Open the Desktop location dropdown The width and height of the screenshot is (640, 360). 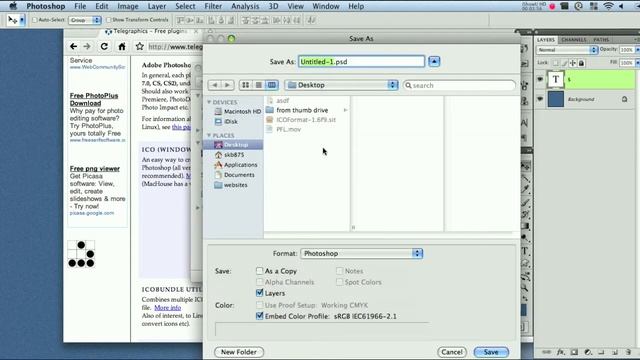341,85
